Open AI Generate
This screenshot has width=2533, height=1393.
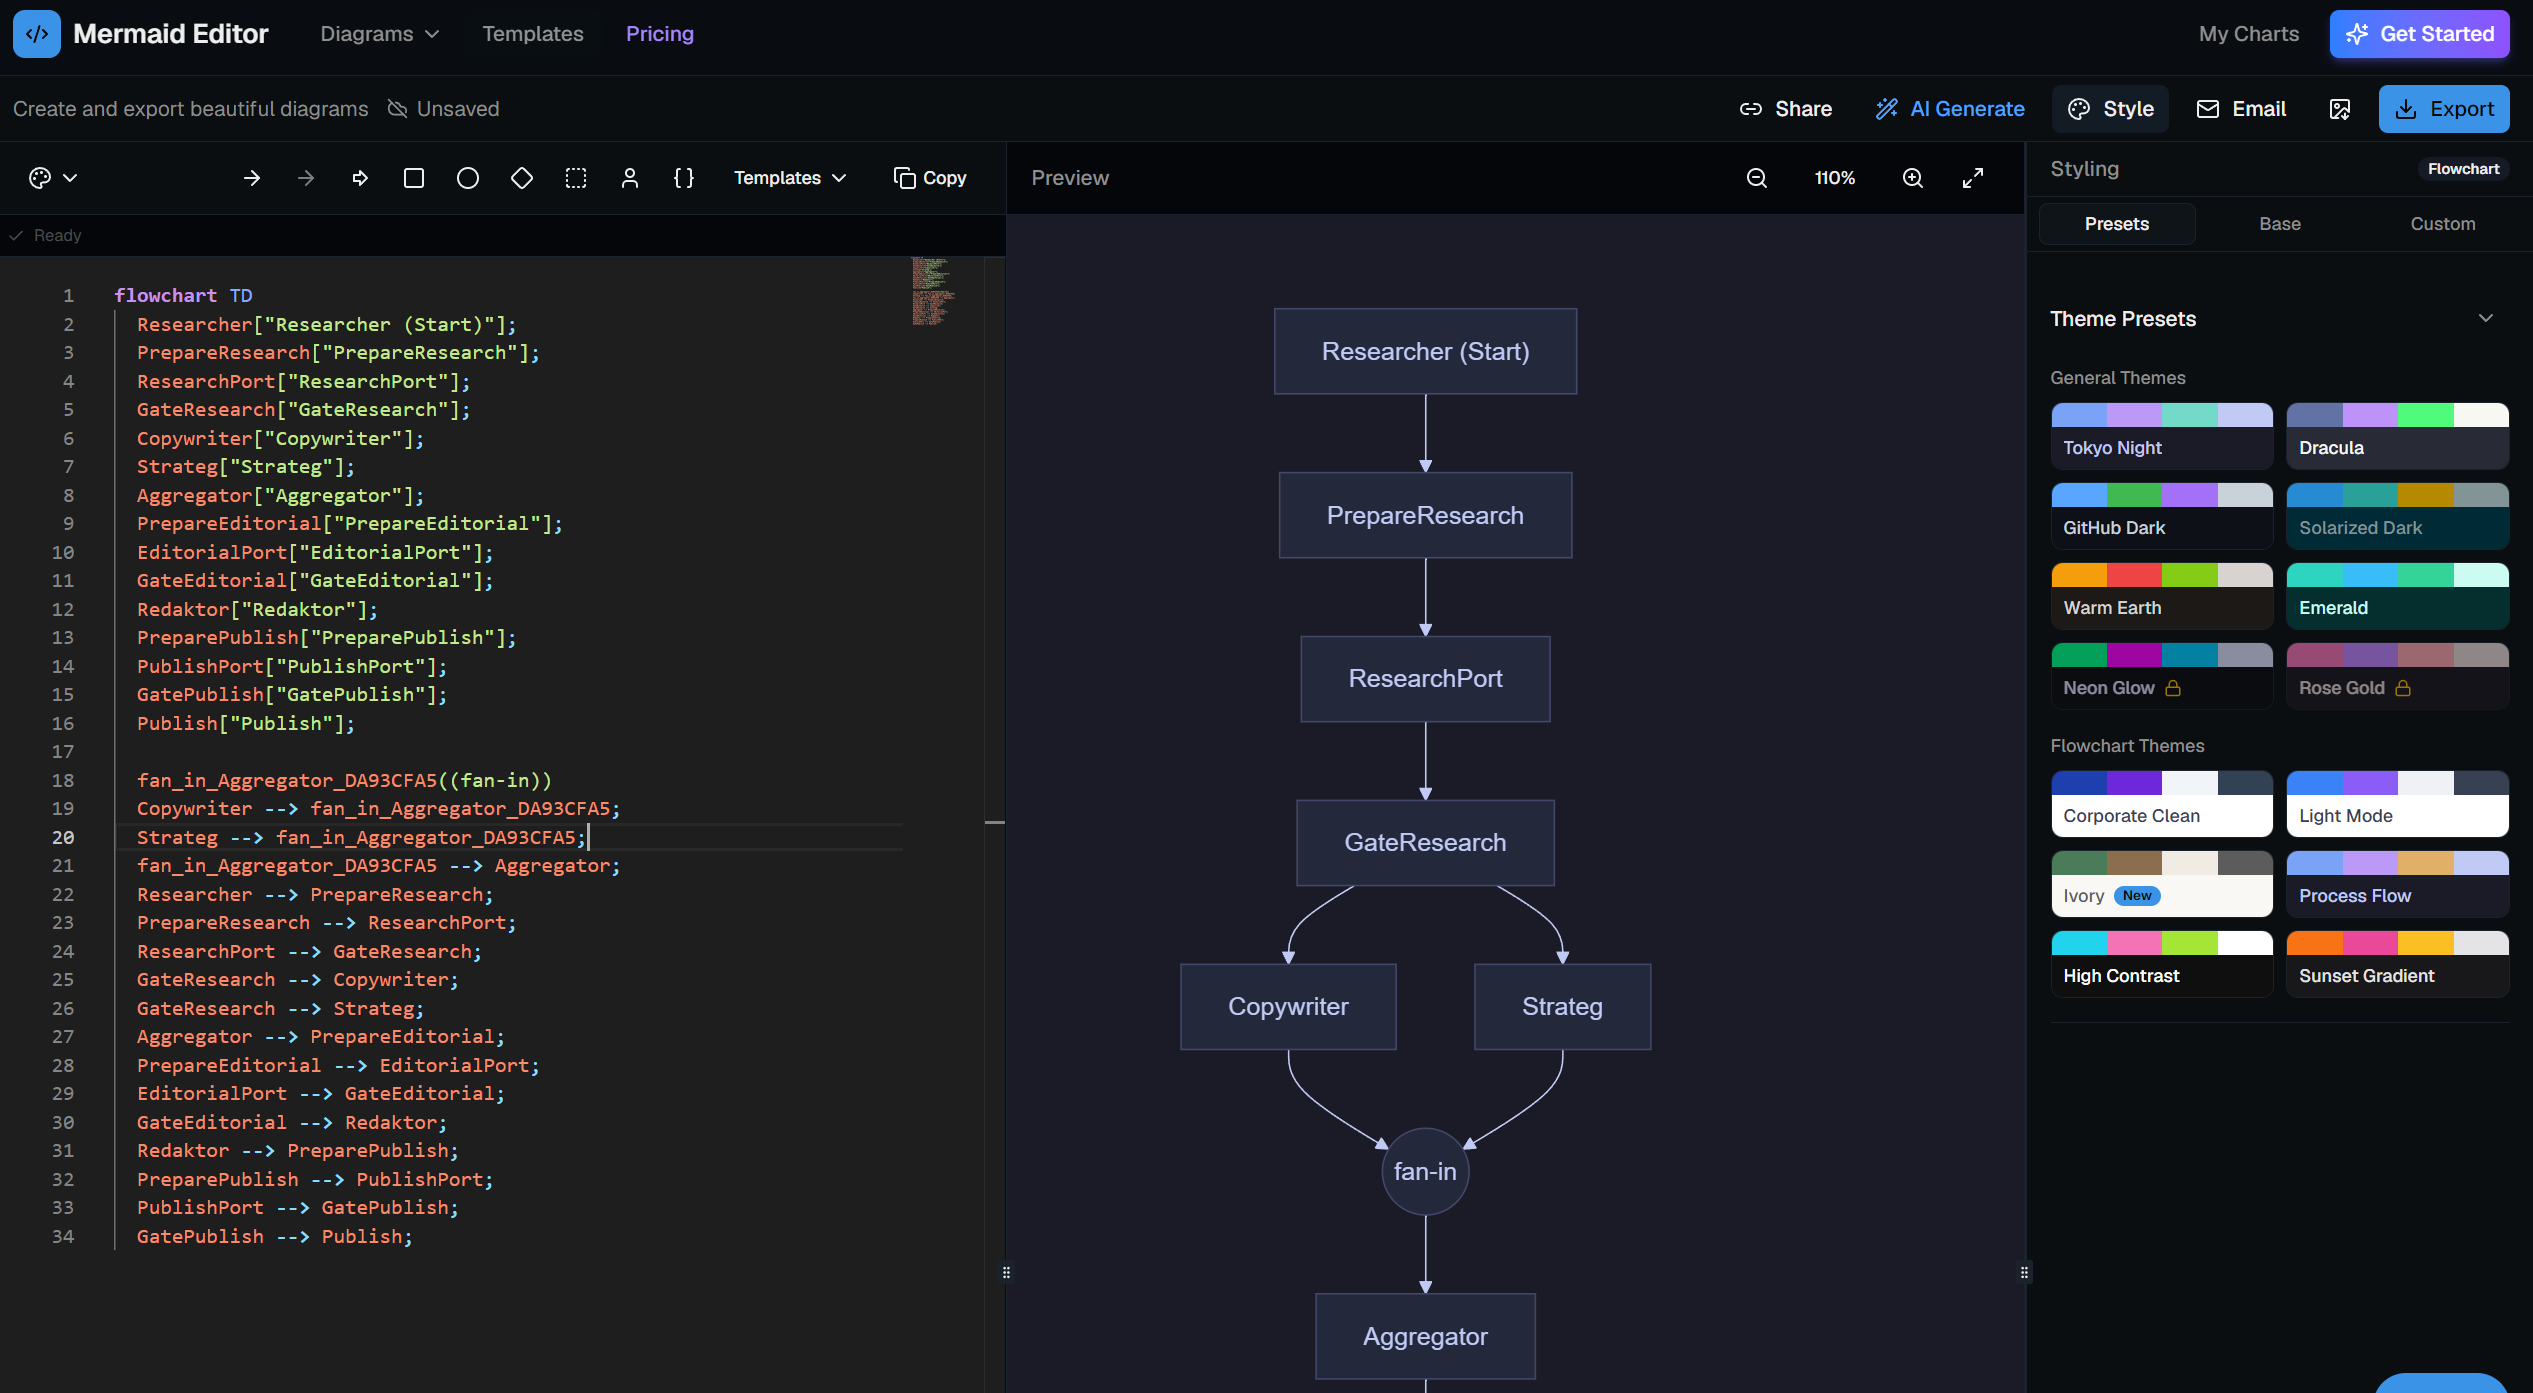coord(1950,109)
